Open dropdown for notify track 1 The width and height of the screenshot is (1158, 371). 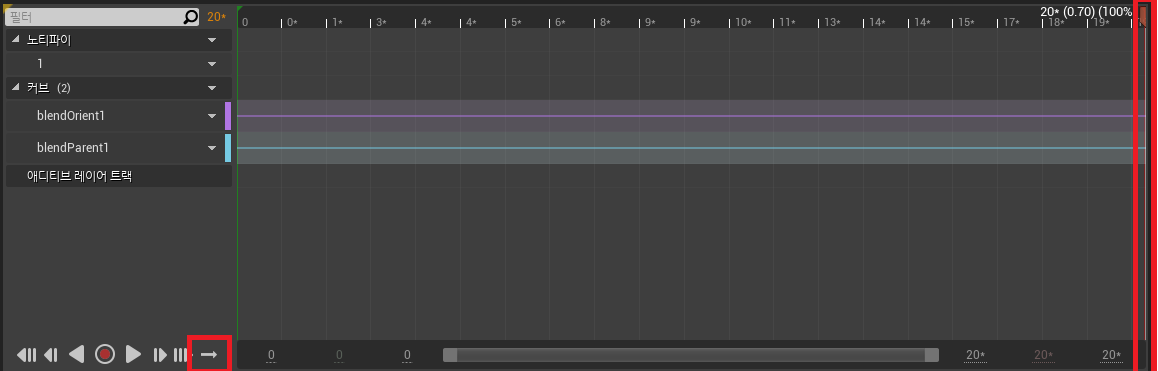click(212, 64)
